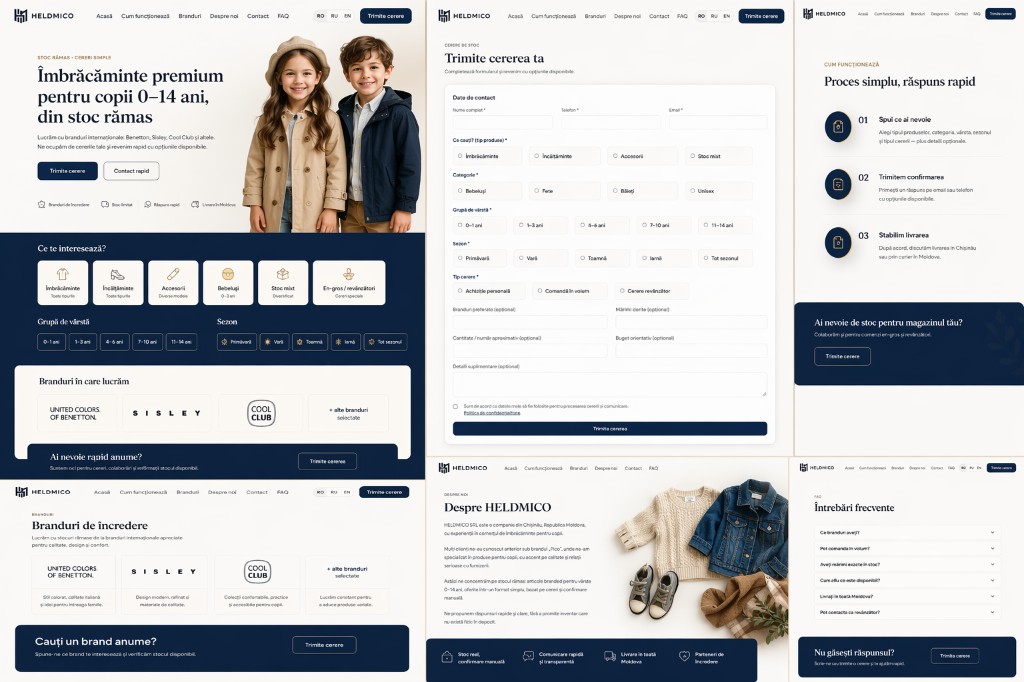Open the Politica de confidențialitate link
The width and height of the screenshot is (1024, 682).
(492, 413)
